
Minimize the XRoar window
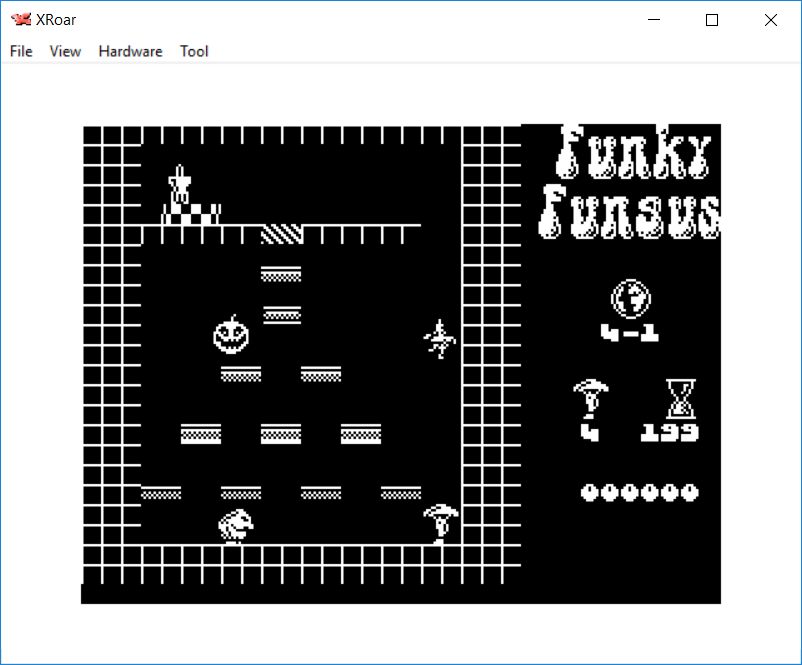(x=654, y=19)
